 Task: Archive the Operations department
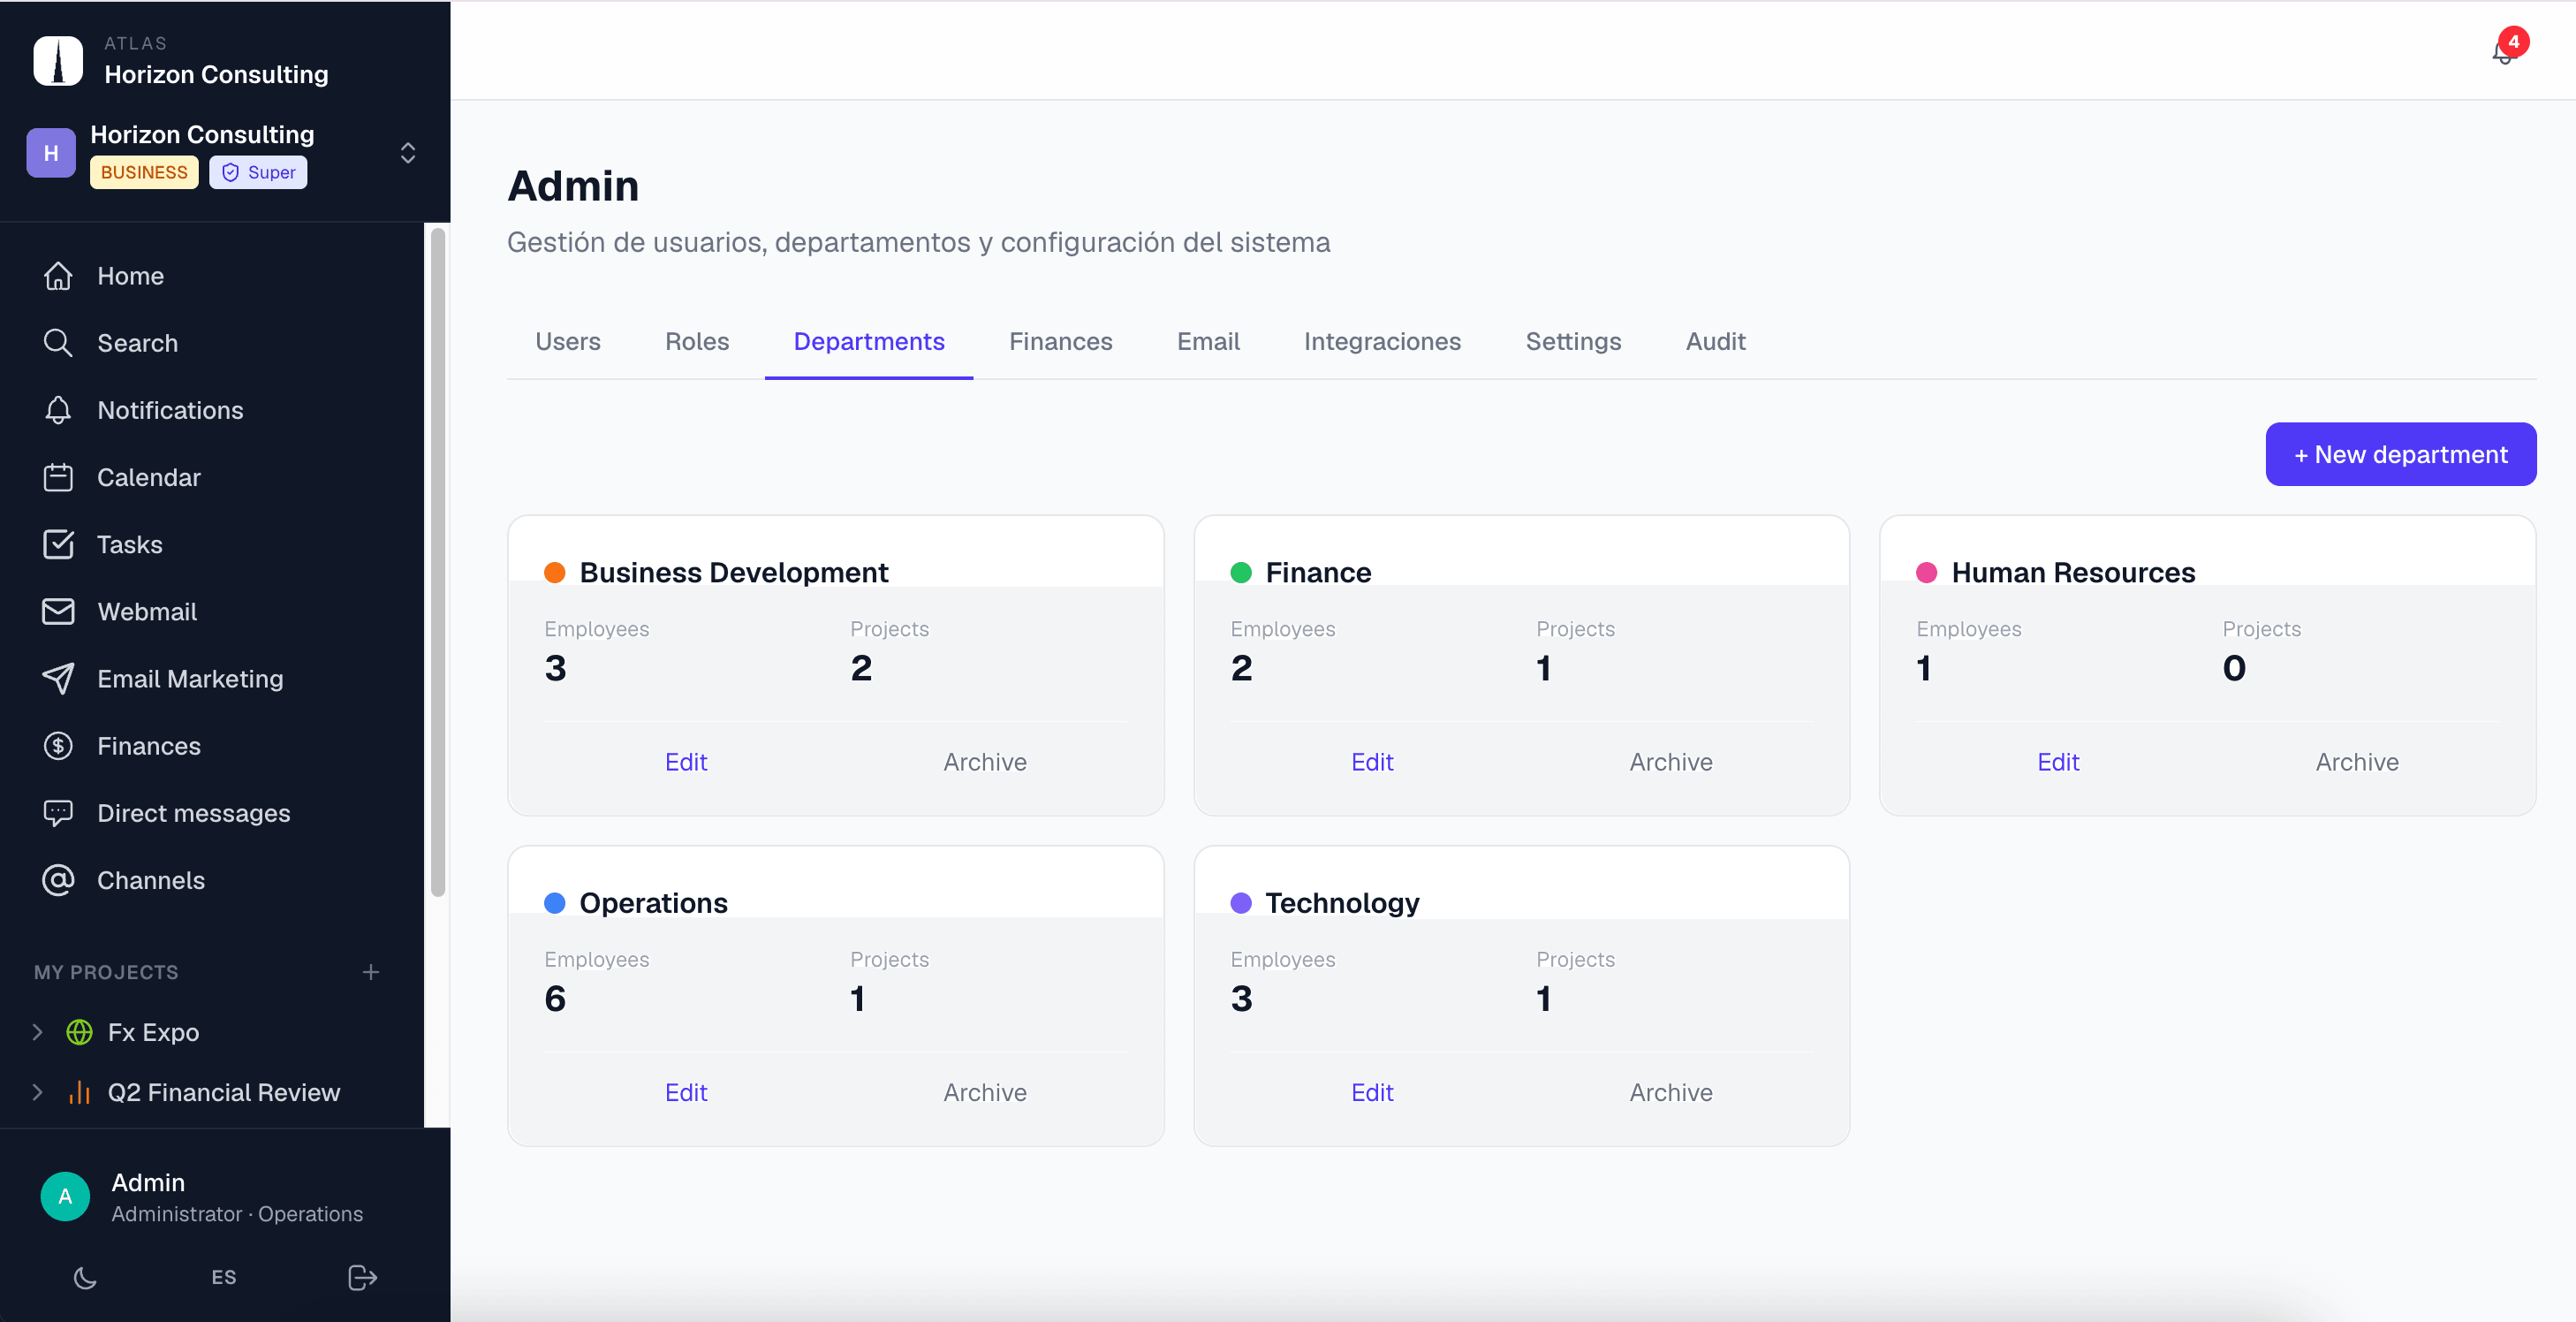[x=985, y=1092]
